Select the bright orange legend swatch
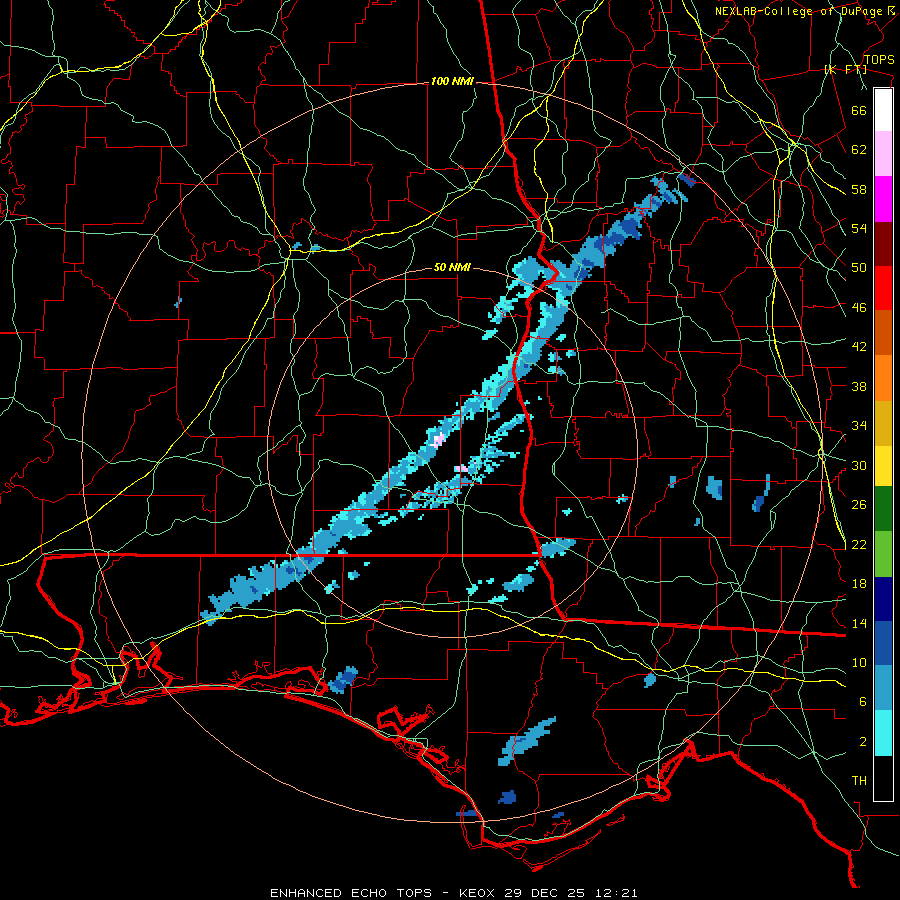Image resolution: width=900 pixels, height=900 pixels. pyautogui.click(x=883, y=378)
